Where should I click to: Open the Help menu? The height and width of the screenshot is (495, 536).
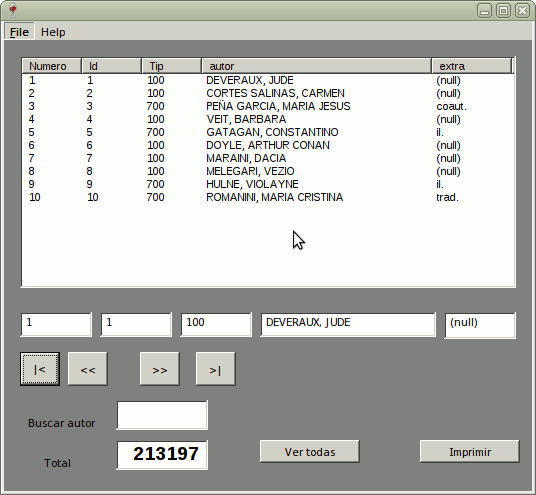(x=53, y=32)
